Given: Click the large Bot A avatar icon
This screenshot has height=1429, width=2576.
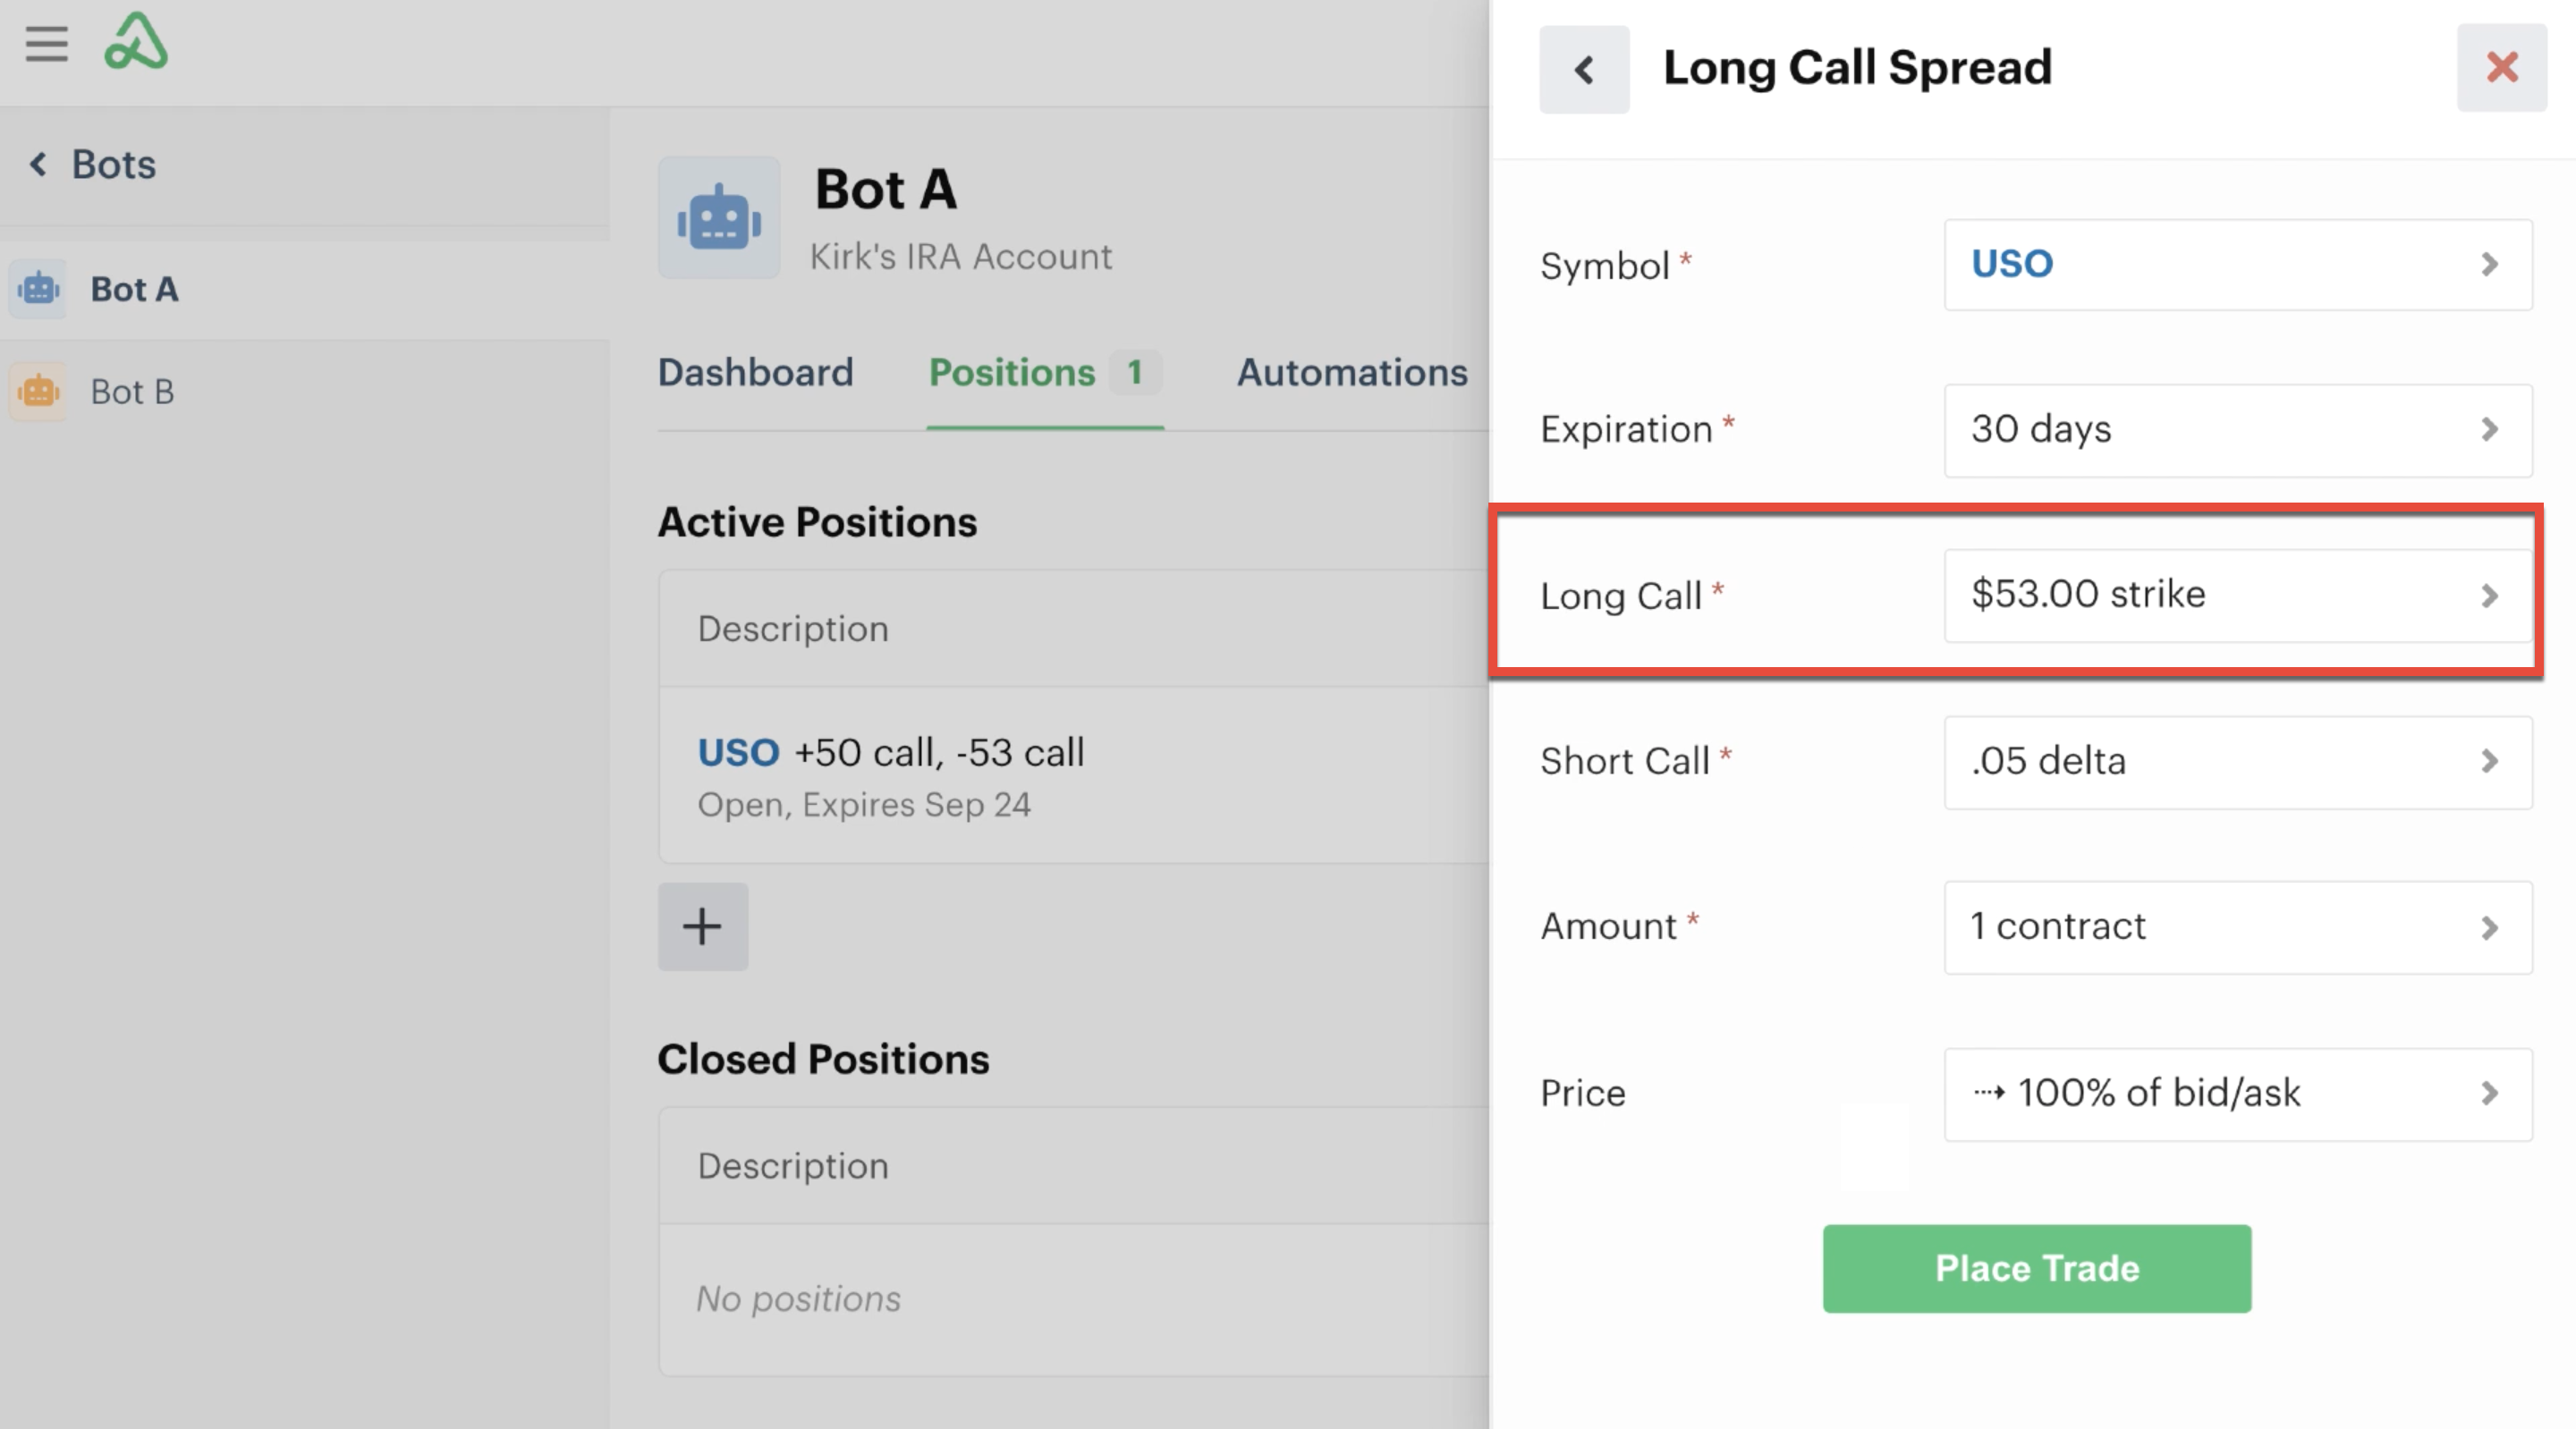Looking at the screenshot, I should click(x=719, y=217).
